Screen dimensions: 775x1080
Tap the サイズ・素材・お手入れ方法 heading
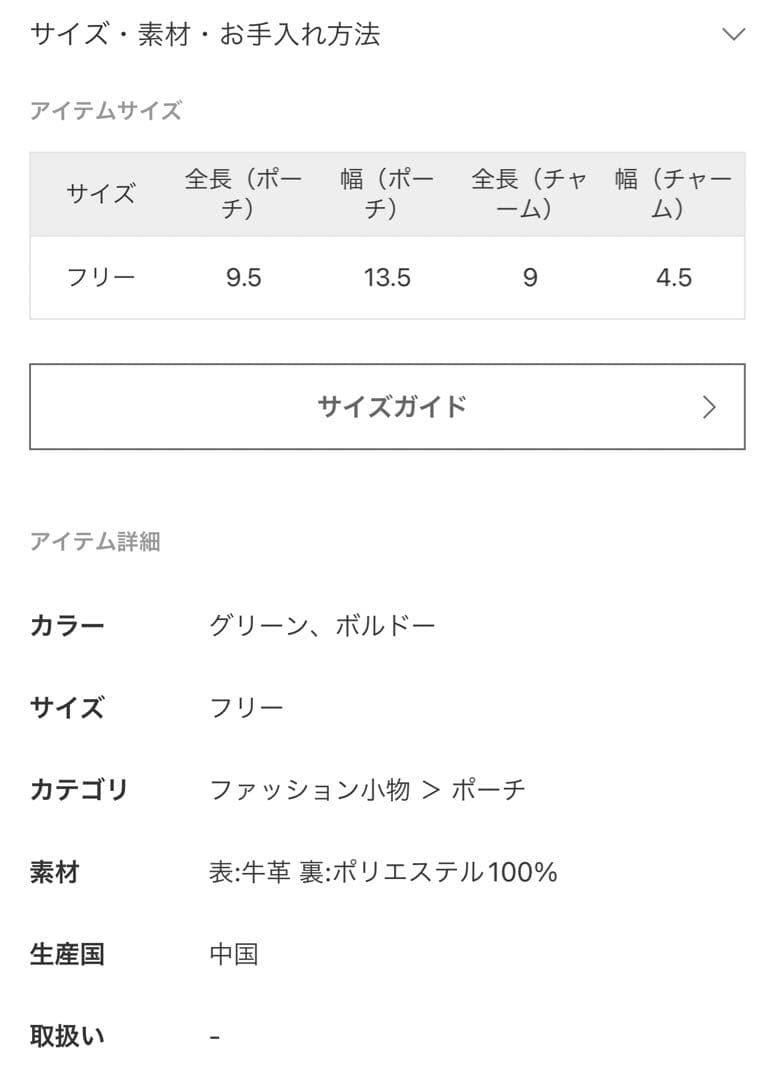[x=205, y=35]
